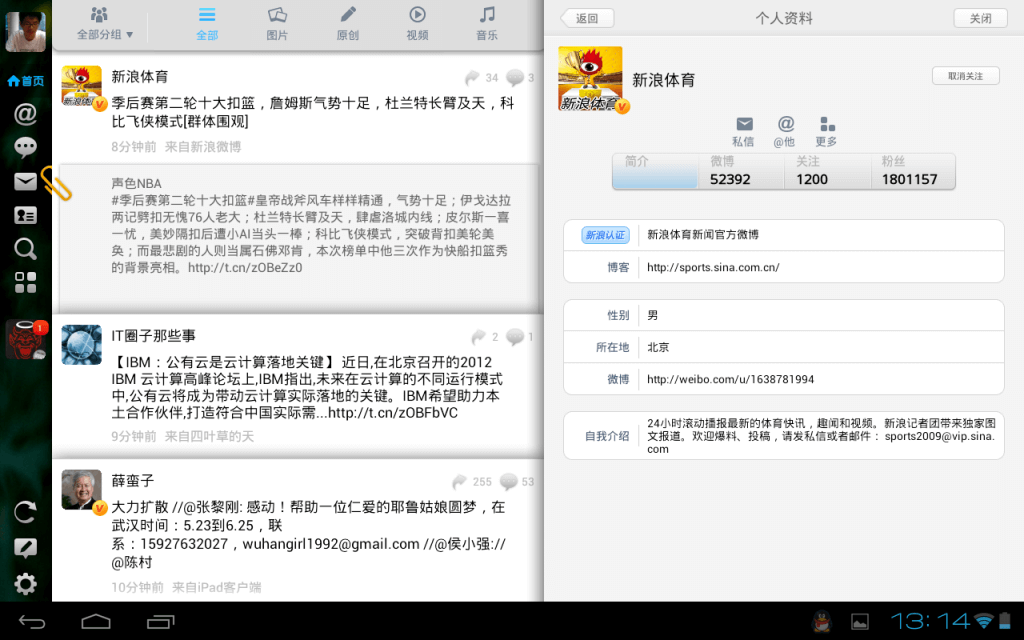
Task: Open link http://t.cn/zOBFbVC in IBM post
Action: pos(392,413)
